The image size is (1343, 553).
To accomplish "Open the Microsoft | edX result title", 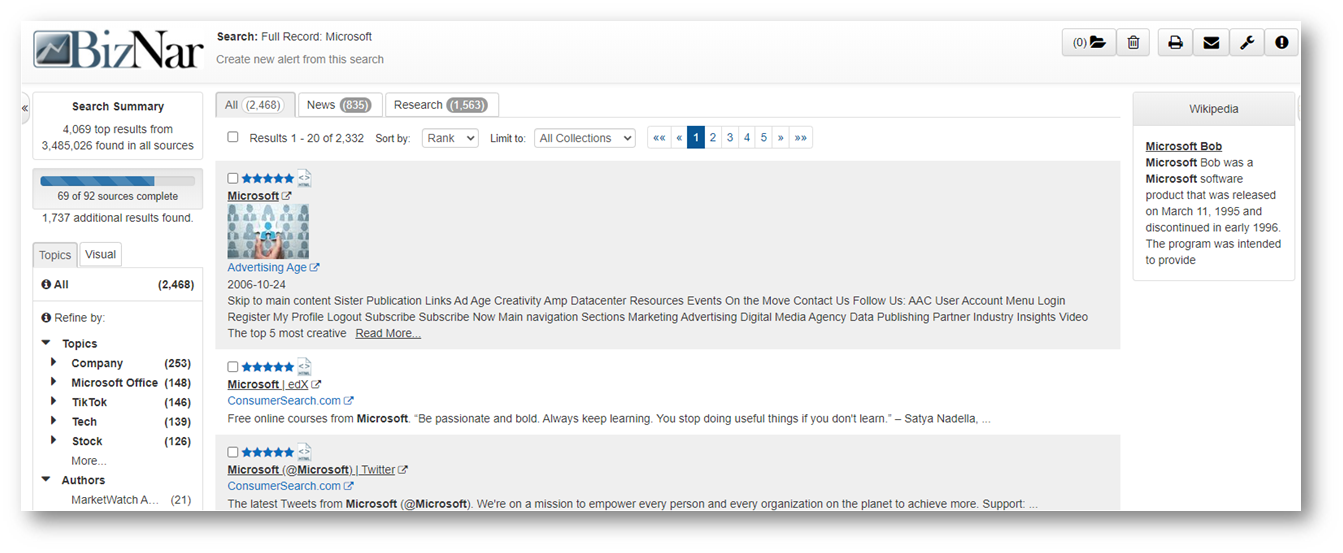I will pyautogui.click(x=267, y=384).
